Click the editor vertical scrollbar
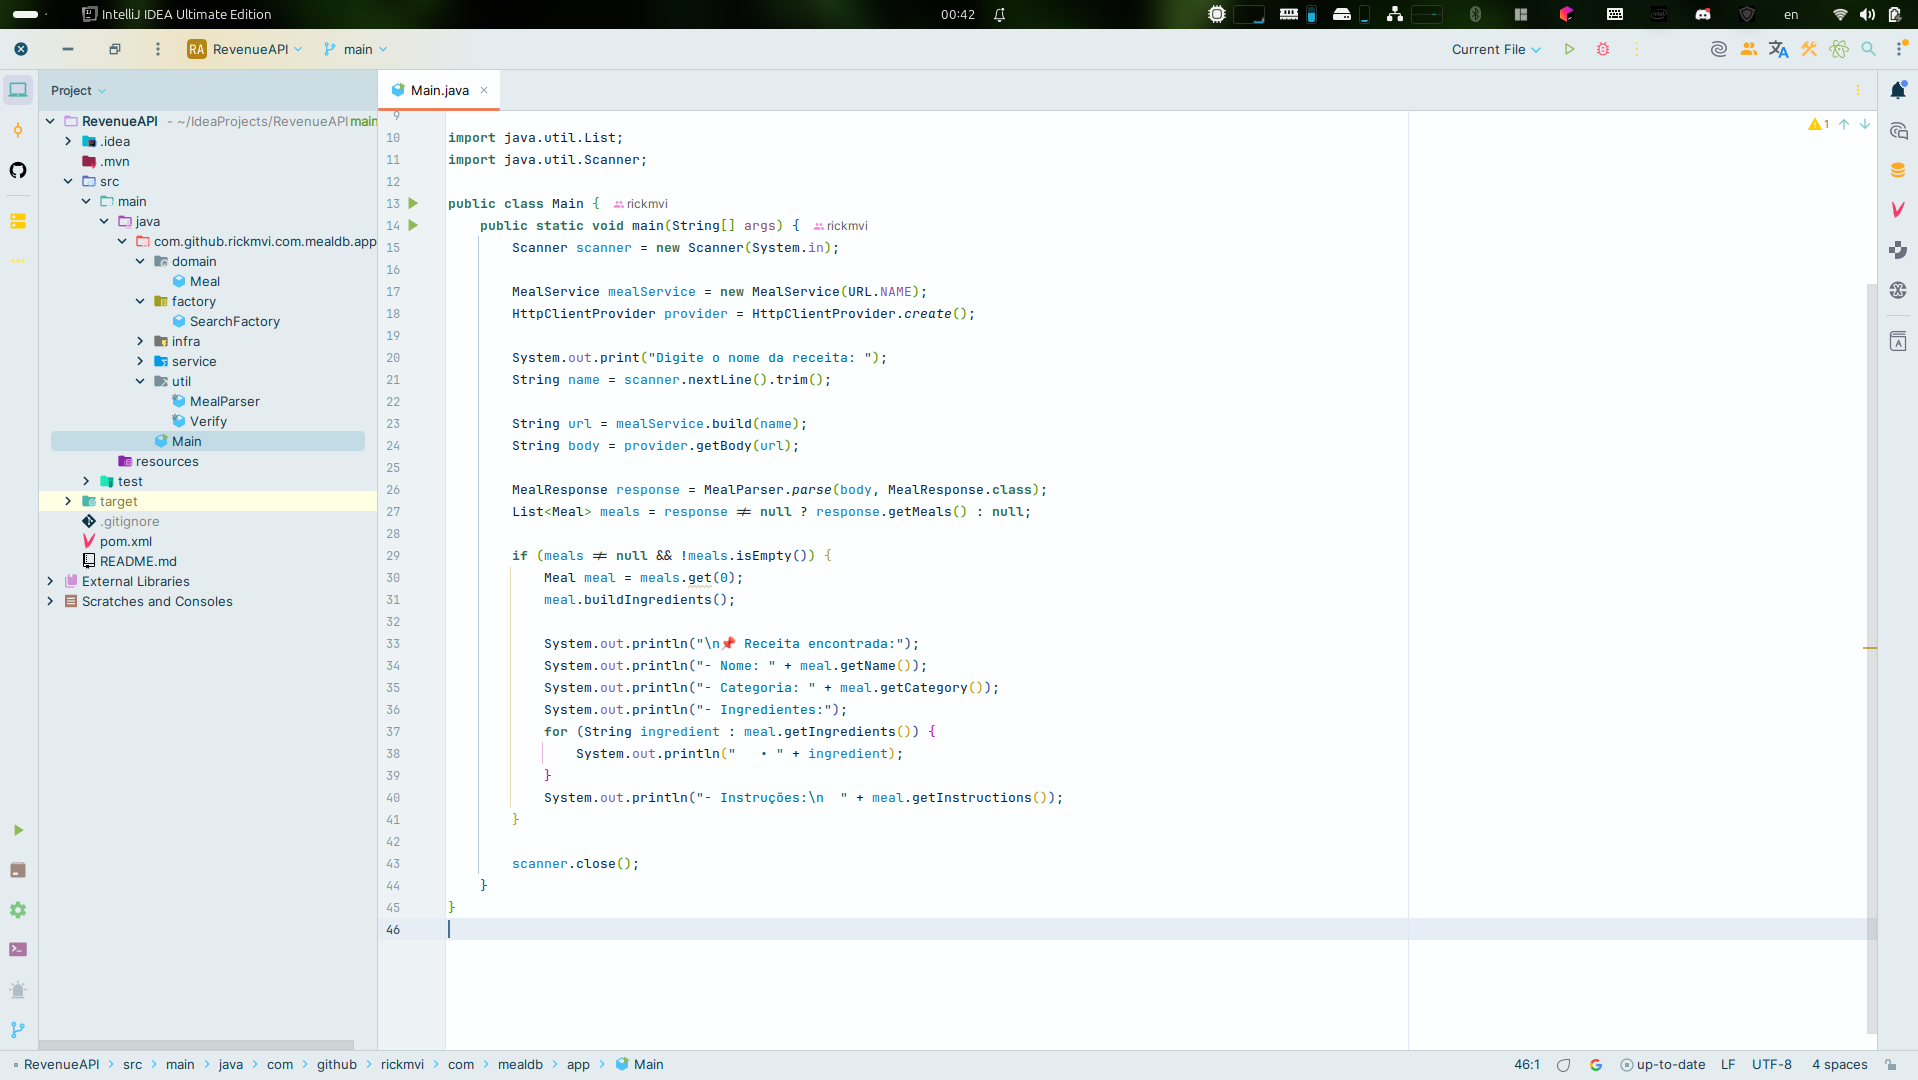The width and height of the screenshot is (1918, 1080). click(x=1871, y=660)
